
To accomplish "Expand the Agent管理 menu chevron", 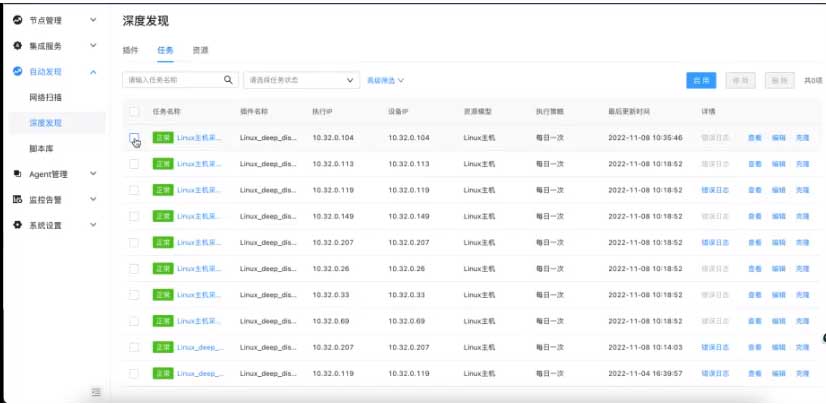I will (93, 173).
